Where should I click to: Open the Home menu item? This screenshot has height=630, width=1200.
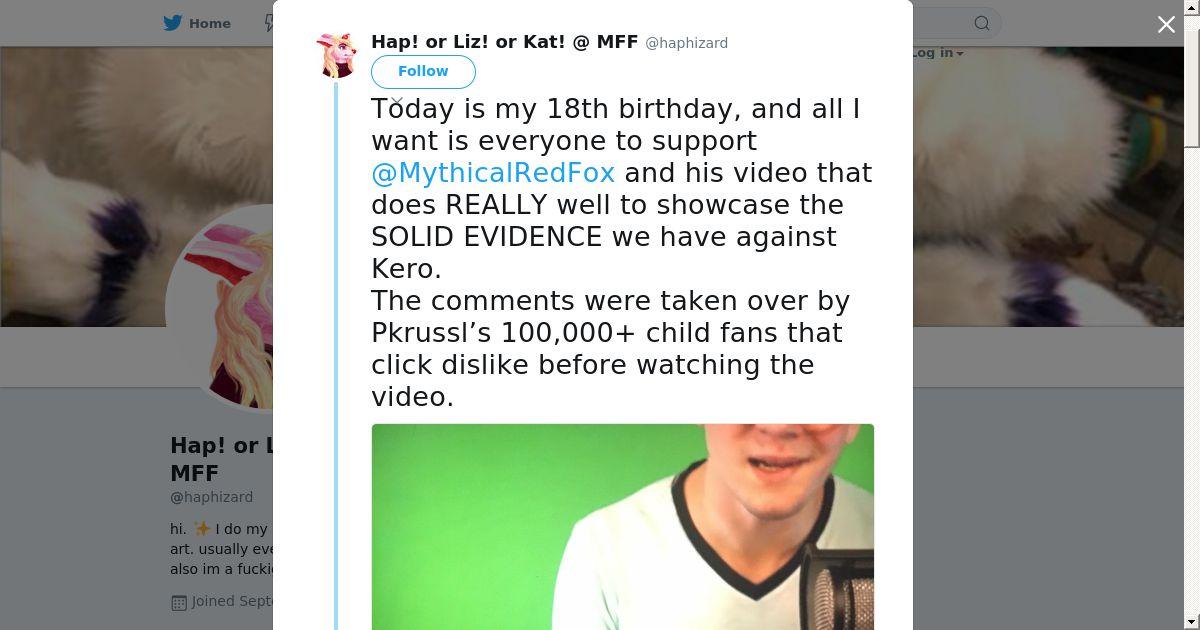(x=209, y=23)
